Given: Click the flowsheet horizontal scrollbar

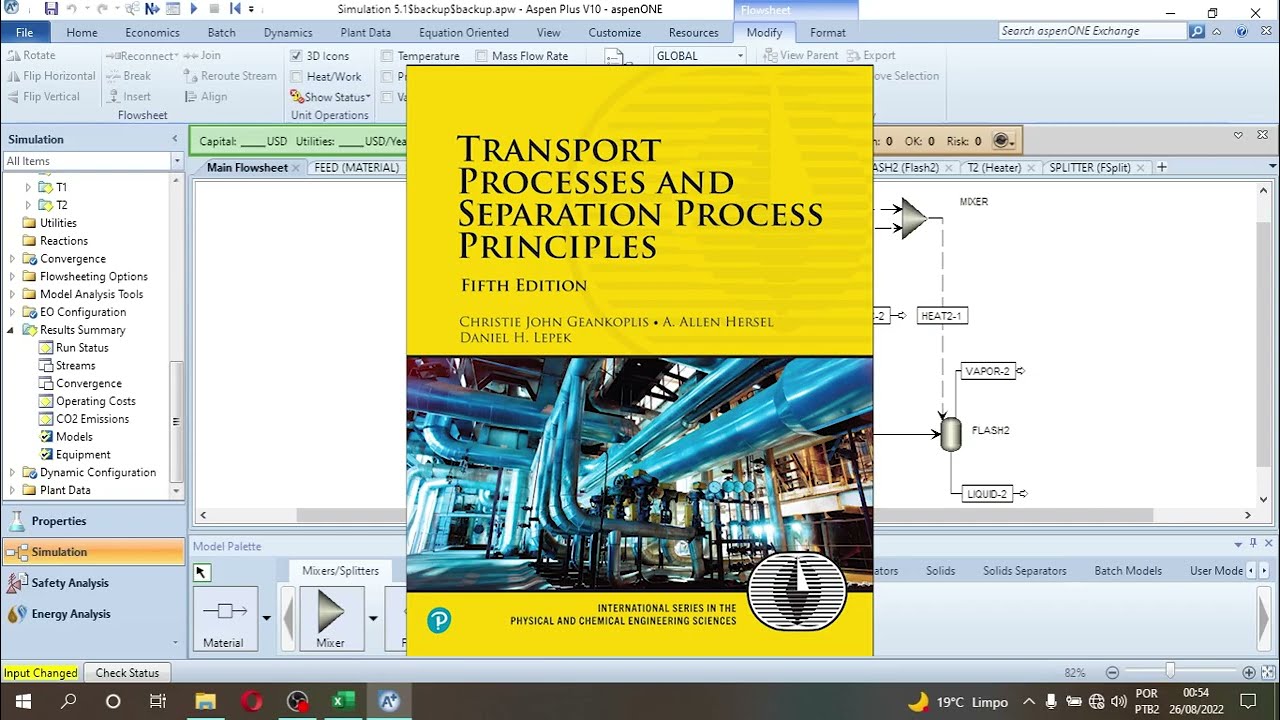Looking at the screenshot, I should [x=724, y=515].
